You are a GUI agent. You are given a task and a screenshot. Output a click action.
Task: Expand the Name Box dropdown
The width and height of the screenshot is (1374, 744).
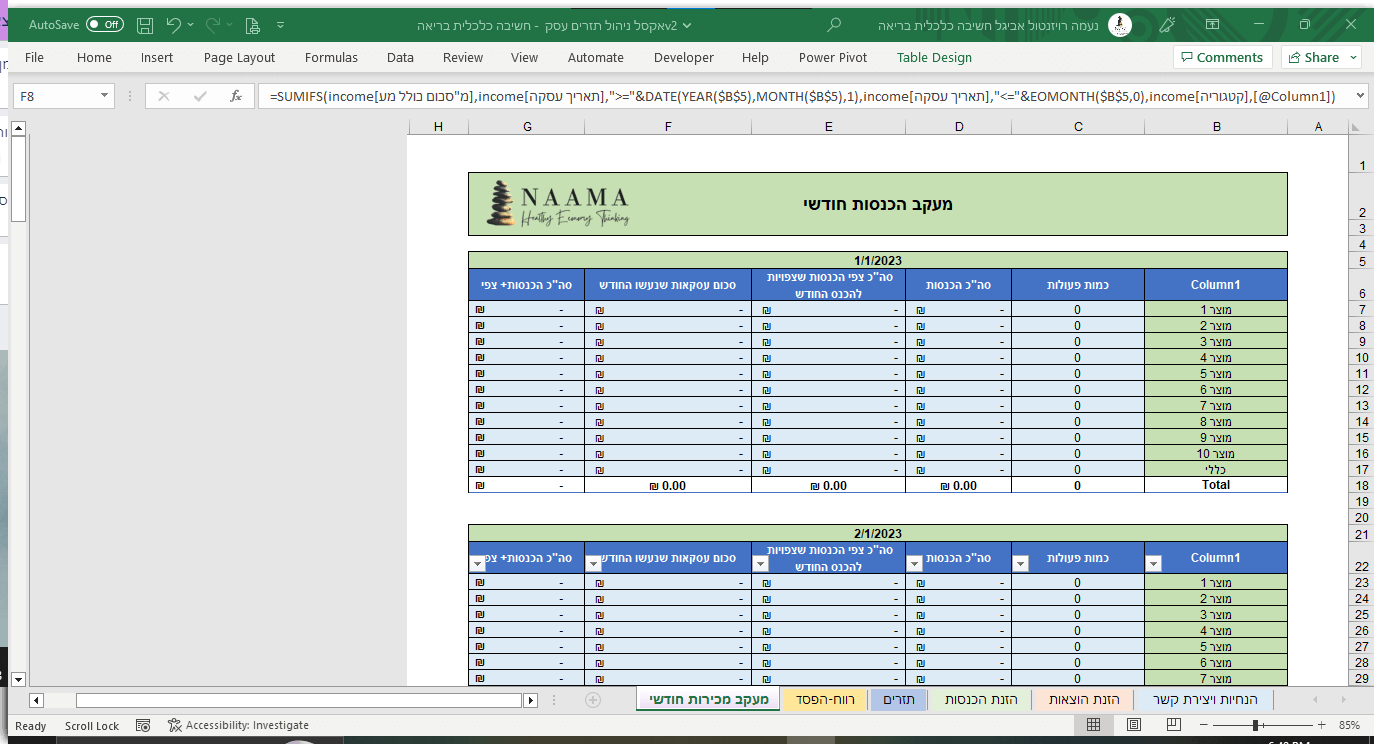coord(105,96)
